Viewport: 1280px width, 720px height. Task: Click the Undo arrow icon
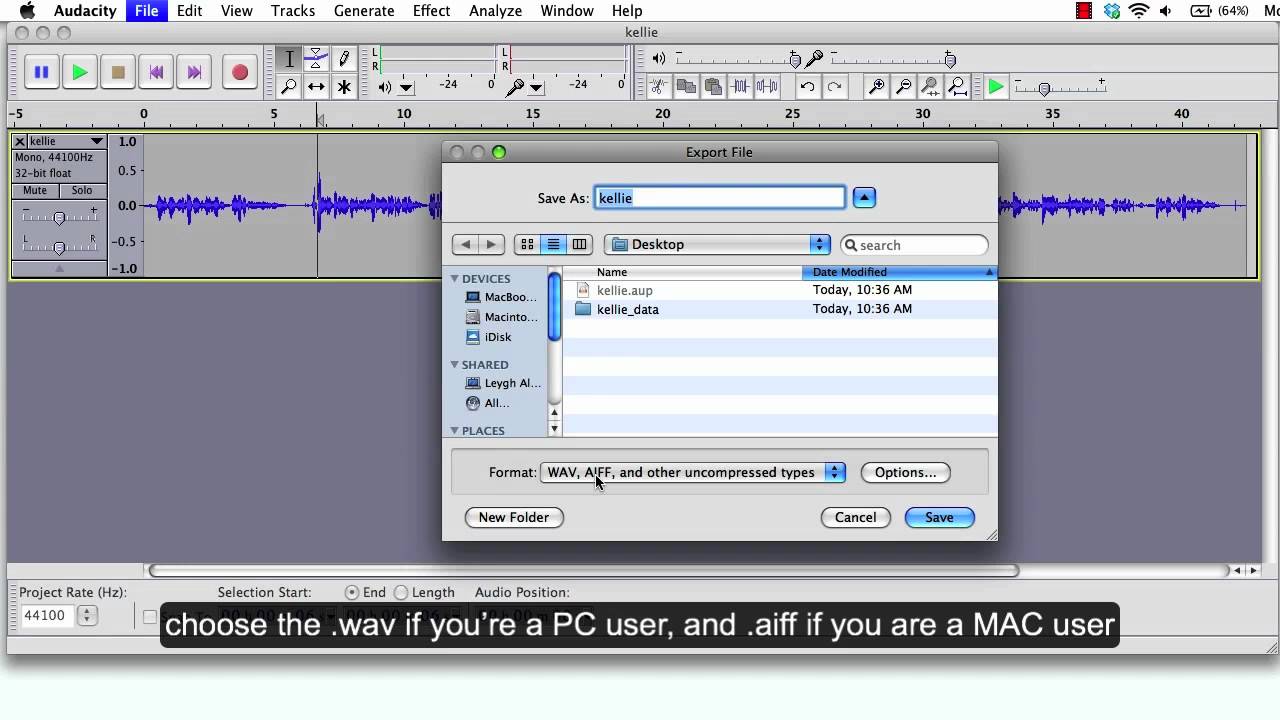(807, 87)
